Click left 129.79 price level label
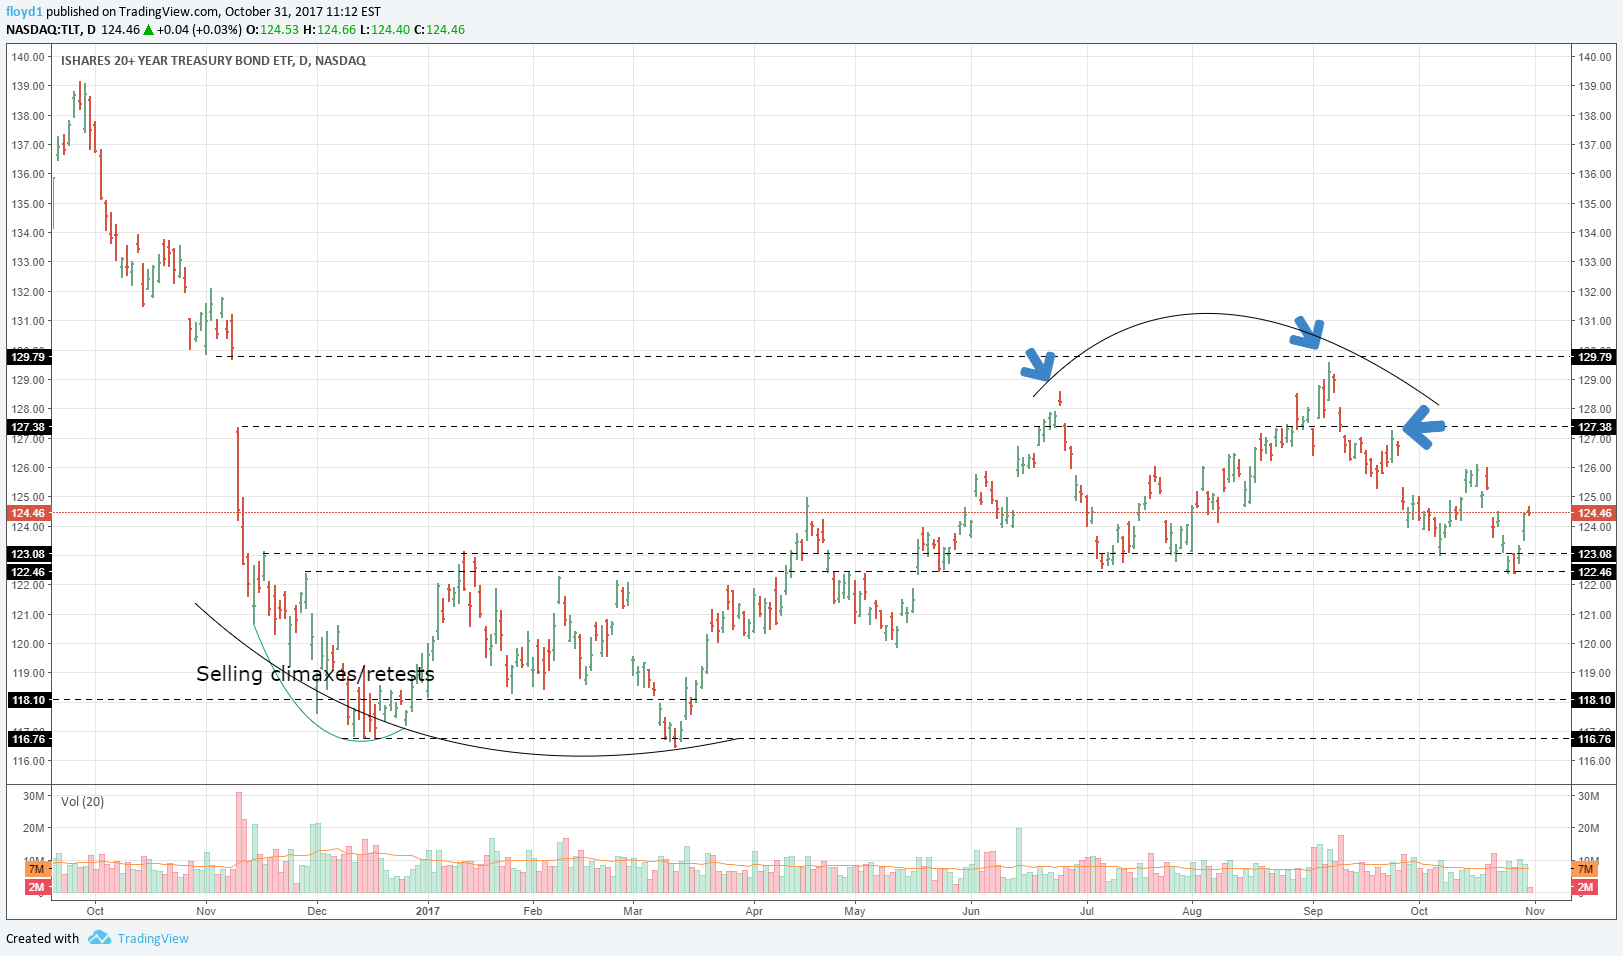Screen dimensions: 1623x956 coord(28,357)
